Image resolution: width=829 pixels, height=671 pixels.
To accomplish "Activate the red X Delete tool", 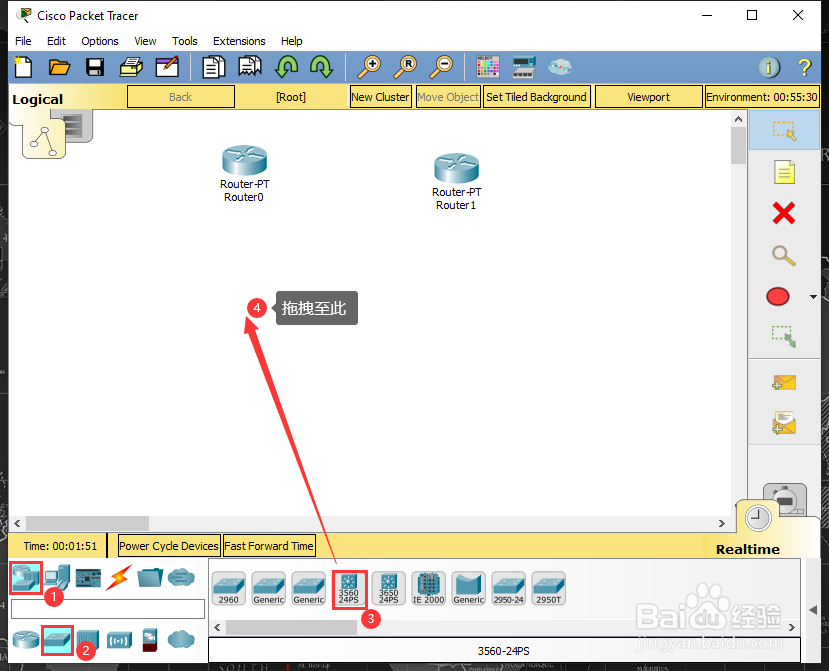I will click(x=784, y=214).
